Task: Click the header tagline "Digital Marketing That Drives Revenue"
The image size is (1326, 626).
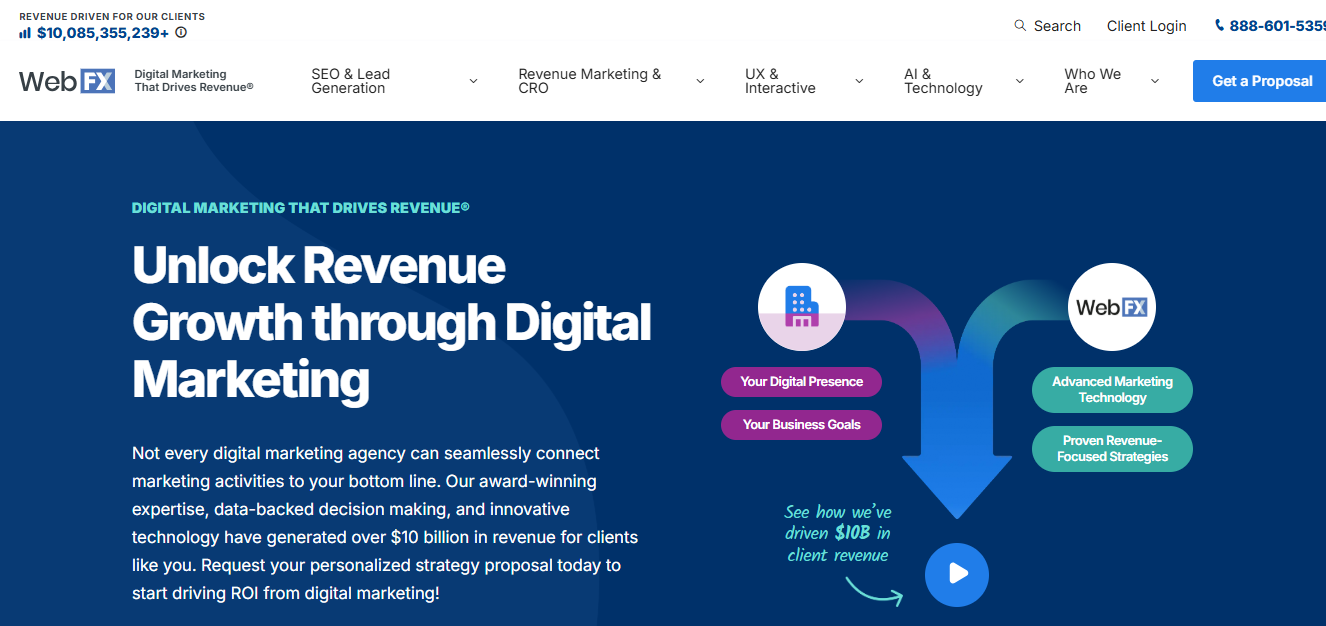Action: tap(194, 81)
